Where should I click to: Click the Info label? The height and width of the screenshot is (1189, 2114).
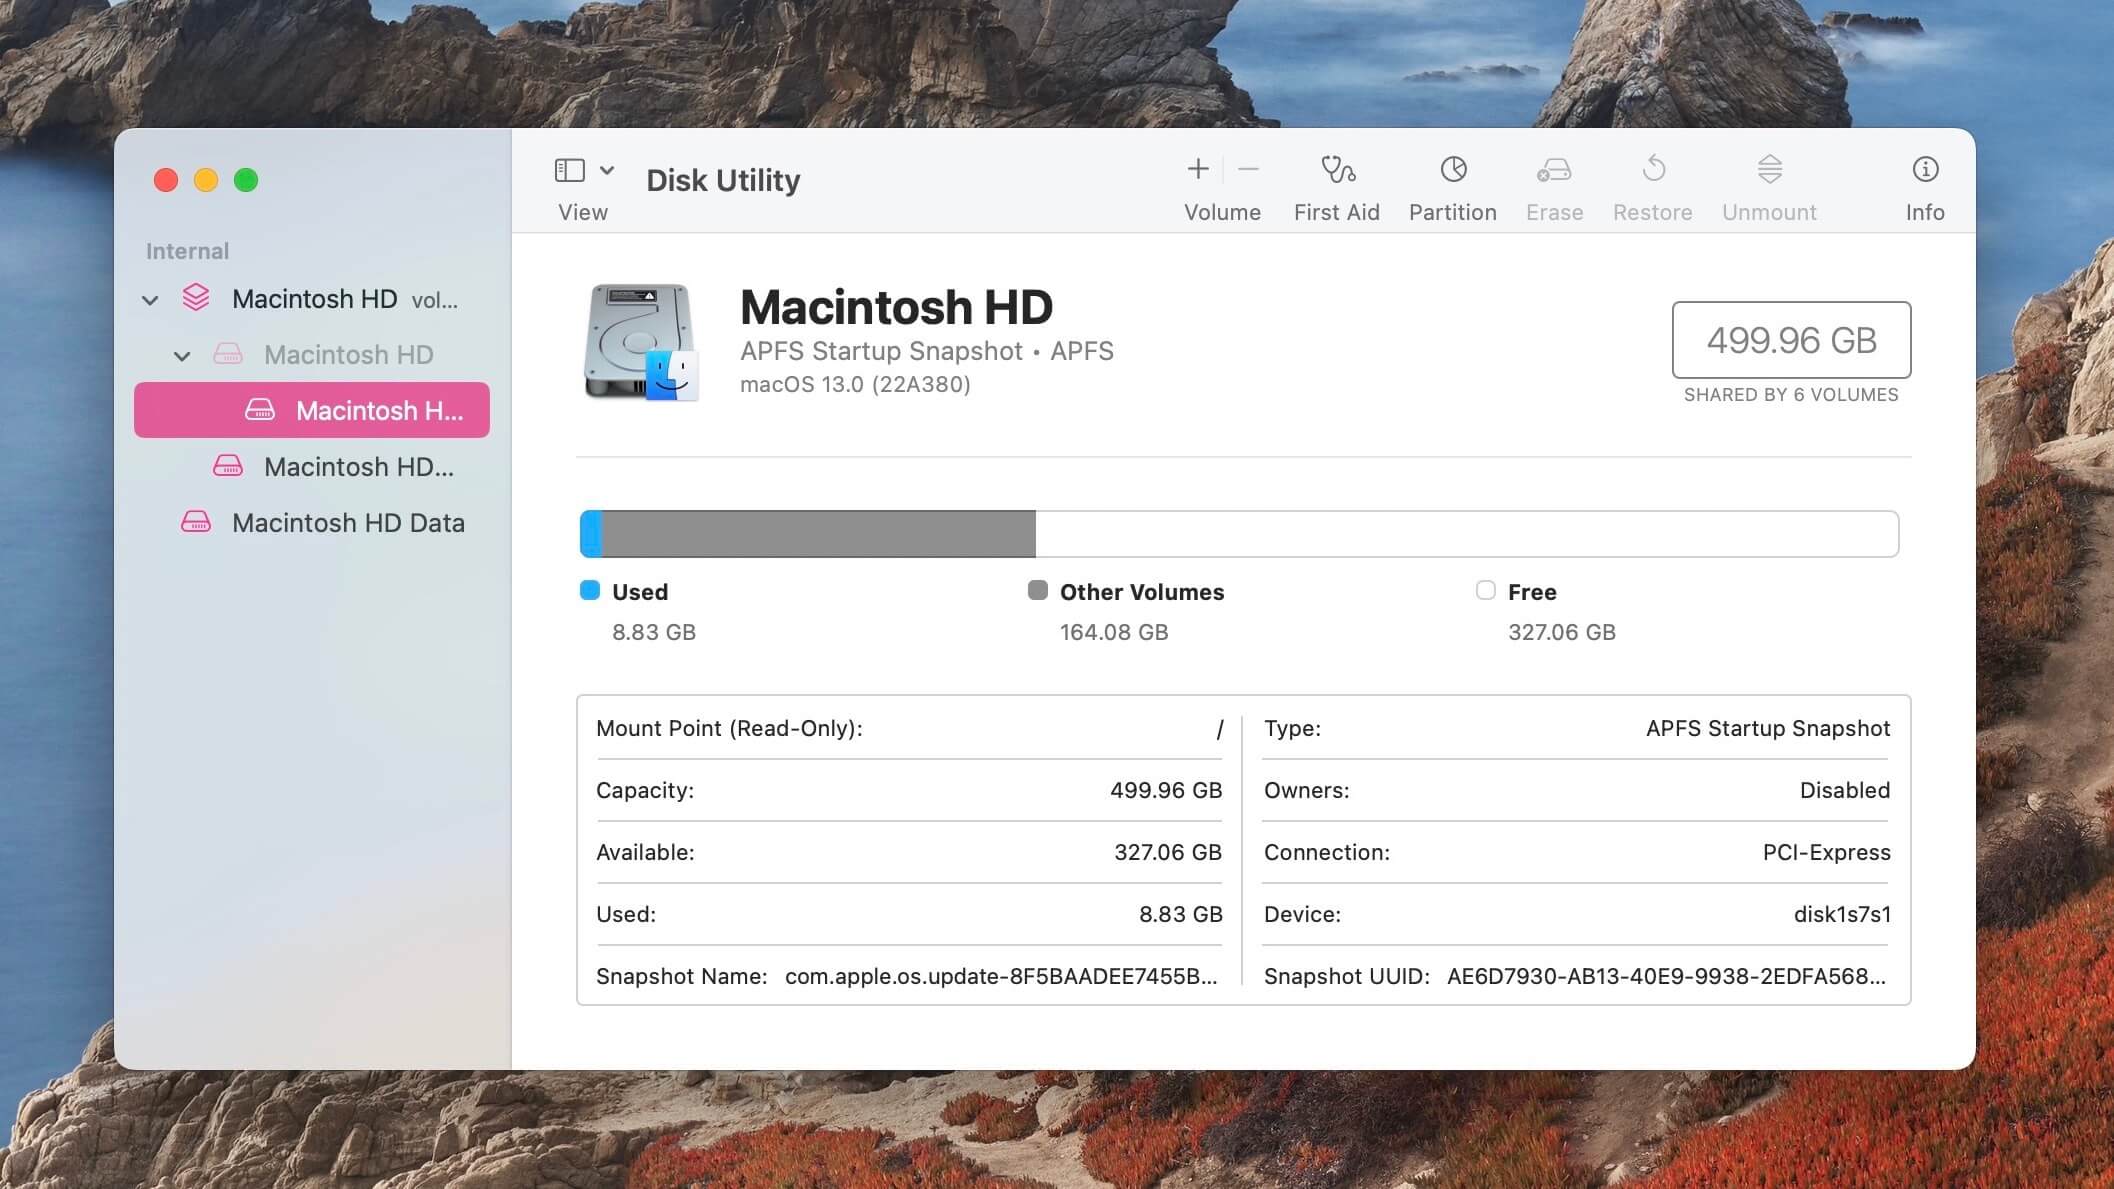coord(1925,212)
